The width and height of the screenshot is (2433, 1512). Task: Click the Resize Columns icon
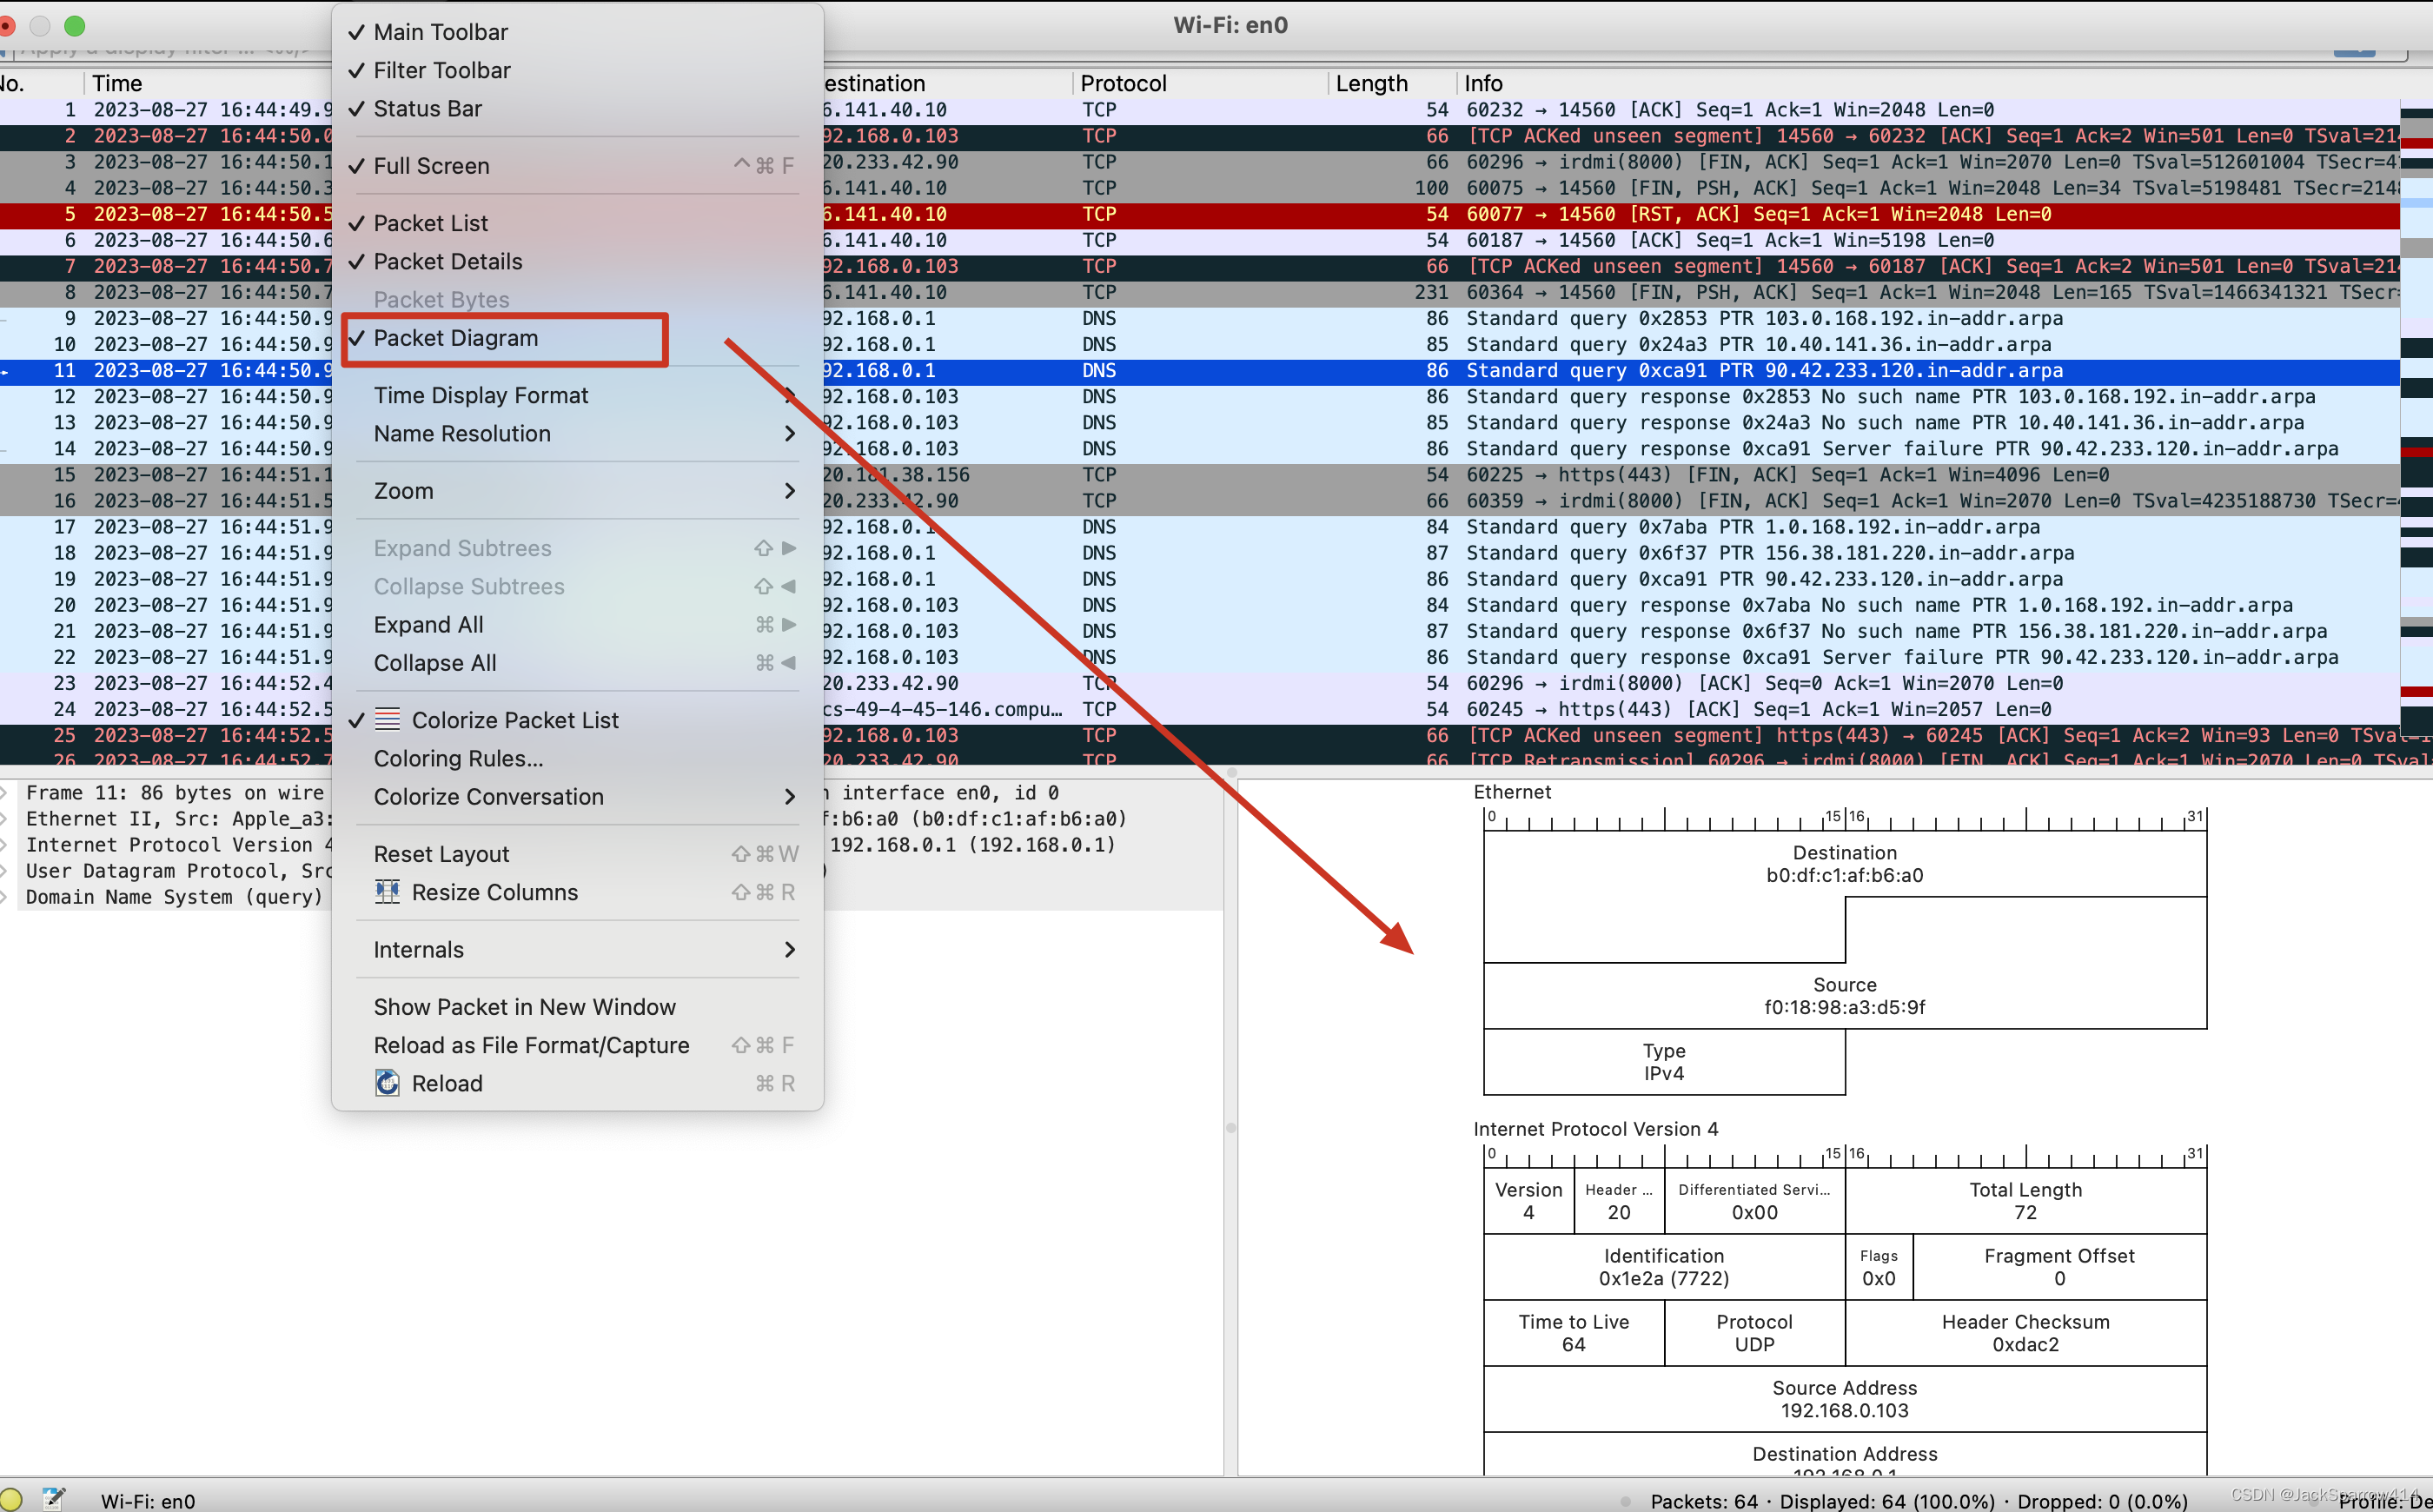click(387, 892)
